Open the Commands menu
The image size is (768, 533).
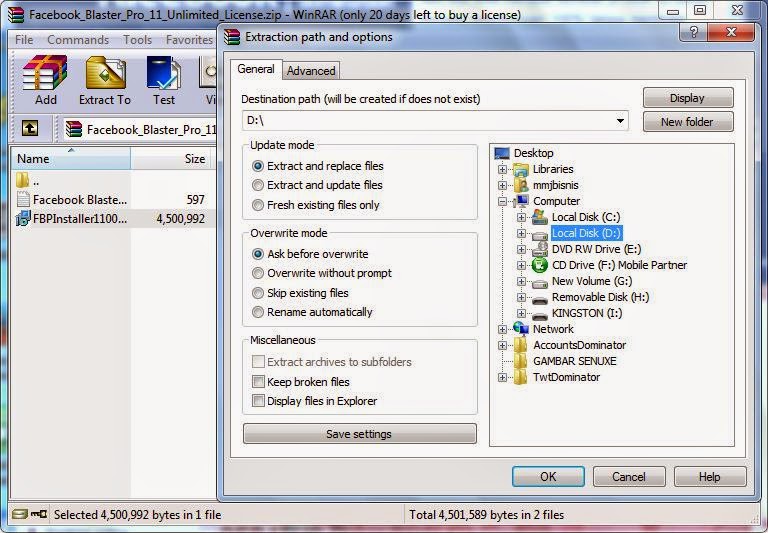(x=78, y=40)
